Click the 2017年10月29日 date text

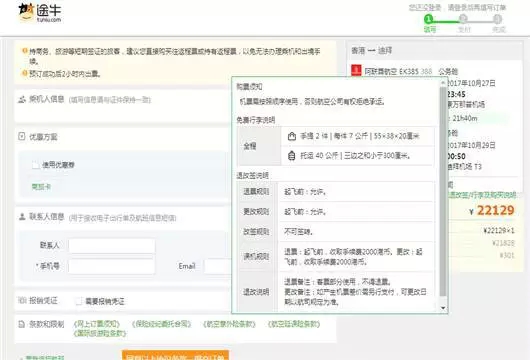coord(471,145)
